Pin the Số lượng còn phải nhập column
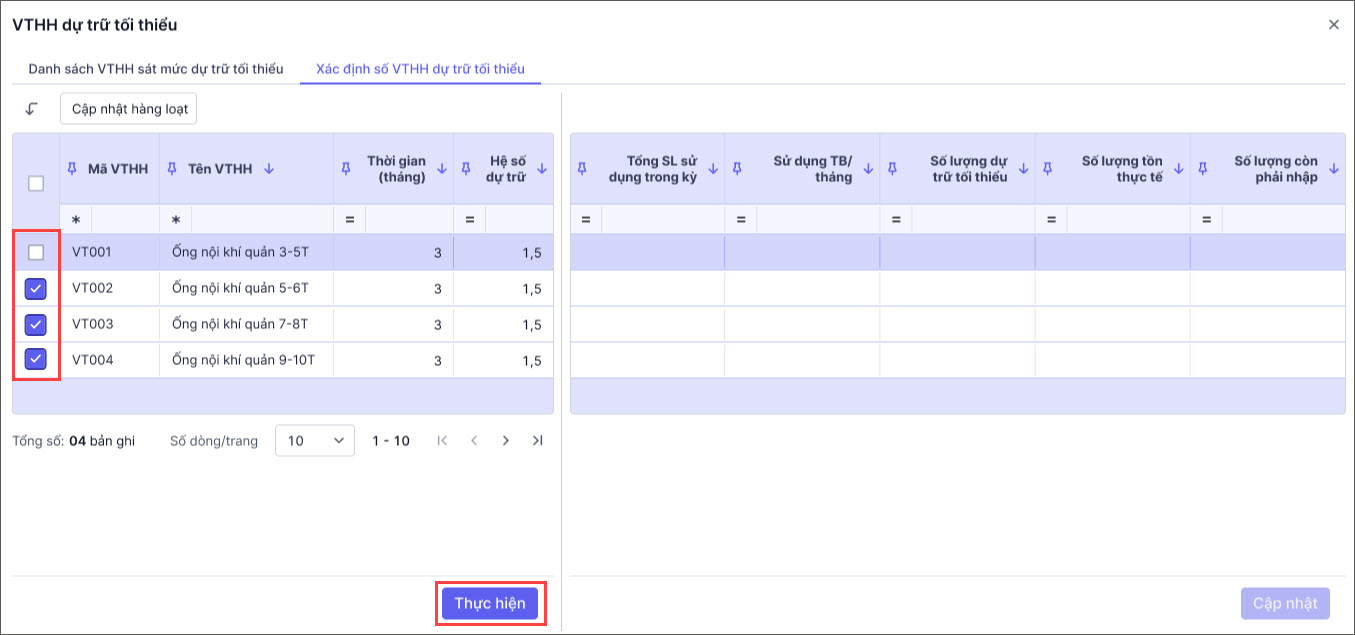Screen dimensions: 1355x635 coord(1204,169)
